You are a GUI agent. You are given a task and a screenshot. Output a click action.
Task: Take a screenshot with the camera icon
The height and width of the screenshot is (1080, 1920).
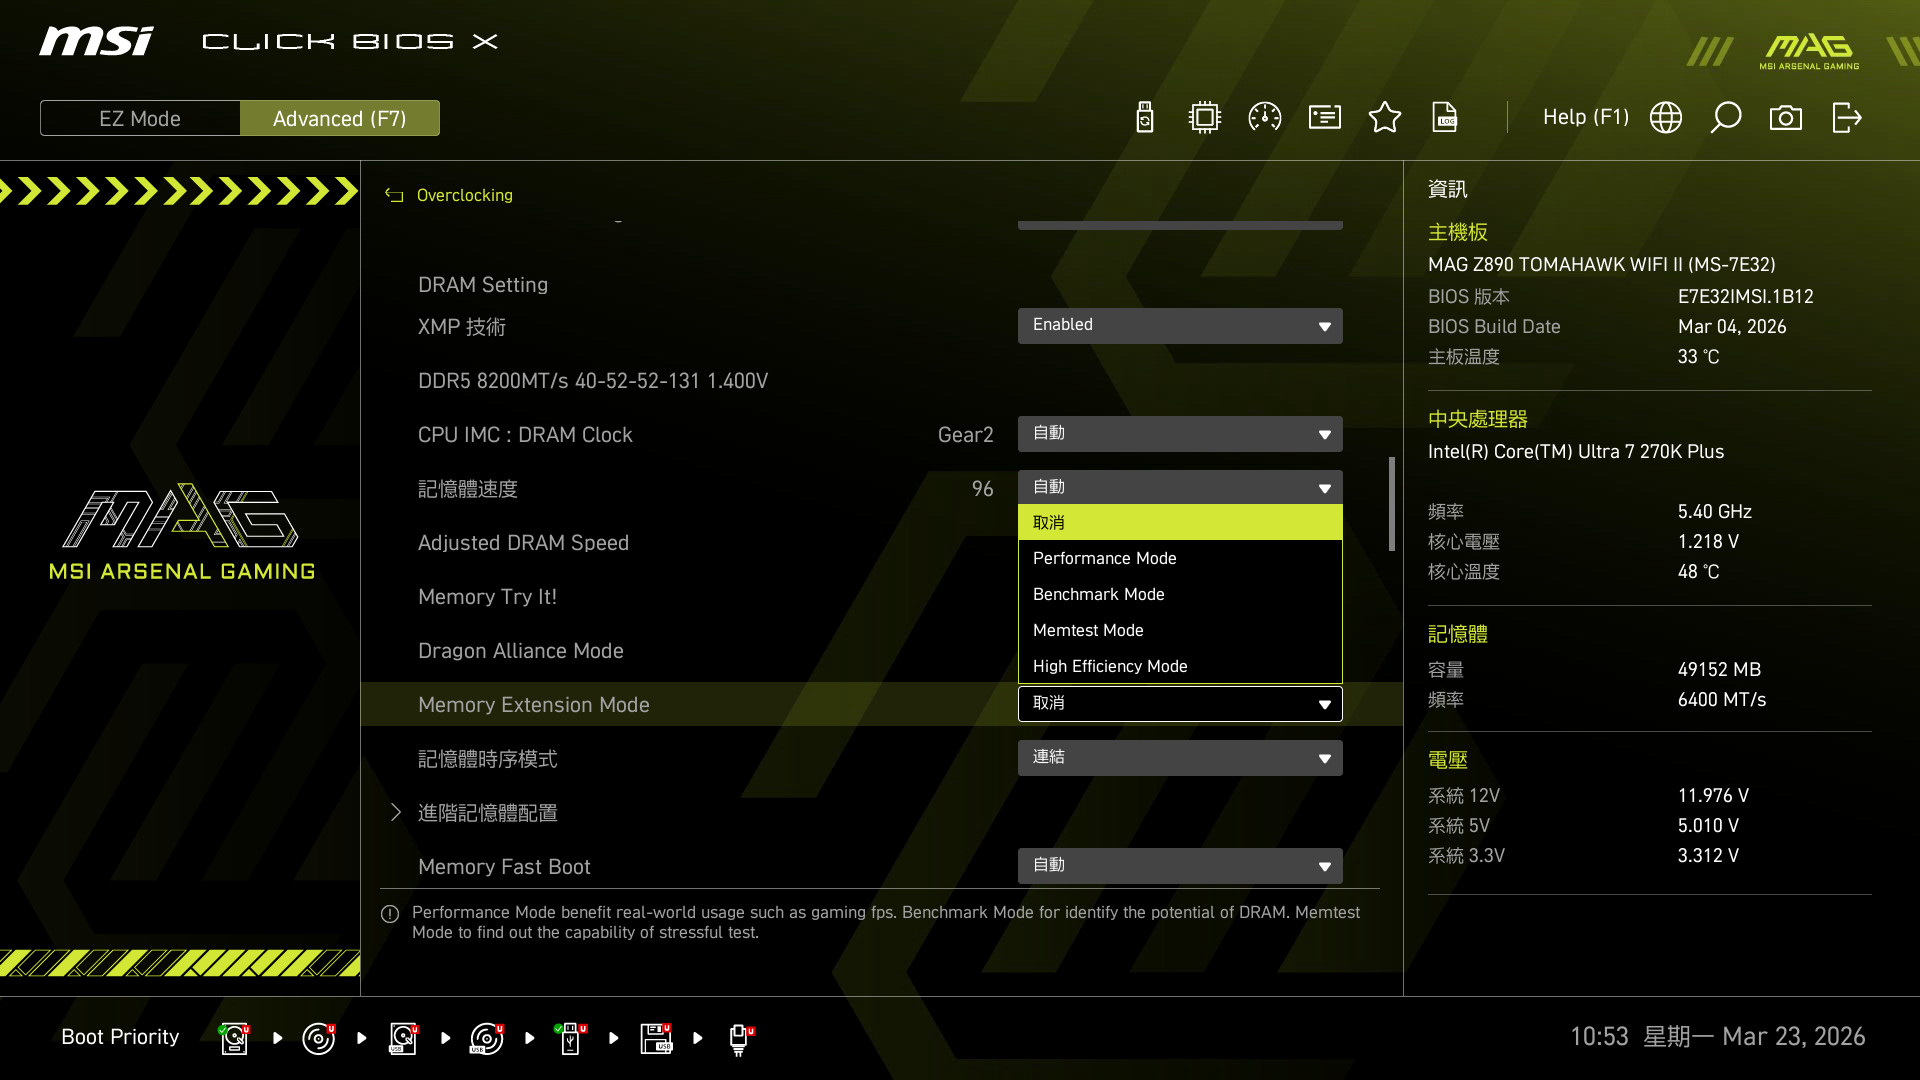pyautogui.click(x=1786, y=118)
